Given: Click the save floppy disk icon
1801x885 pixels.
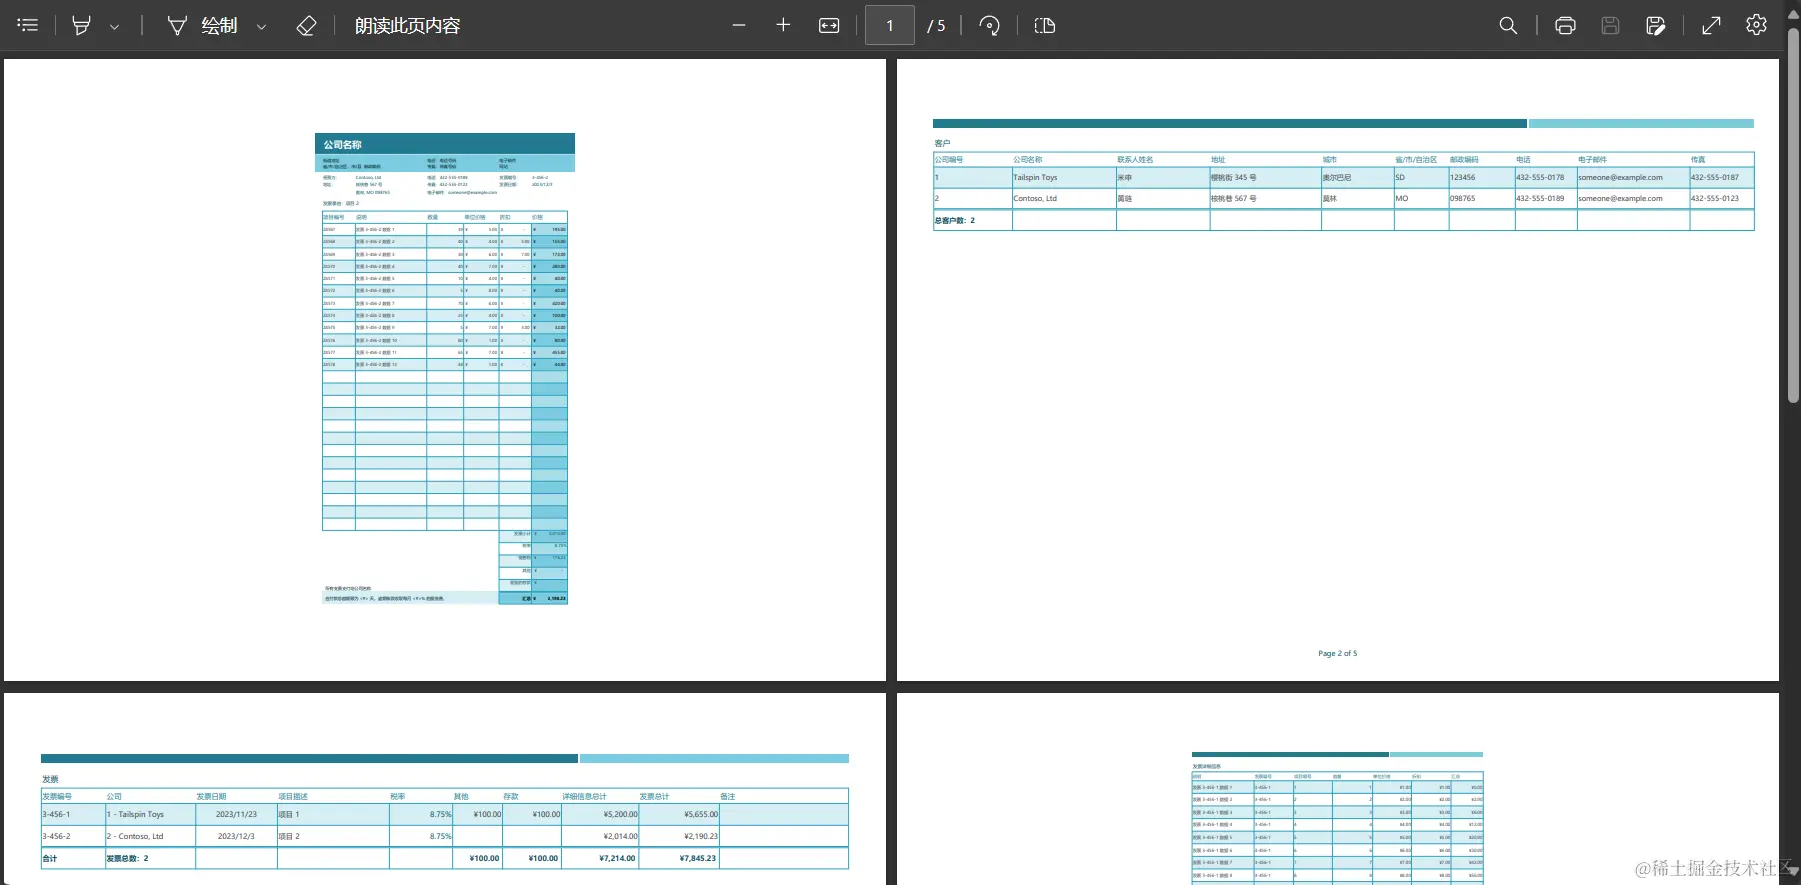Looking at the screenshot, I should point(1610,25).
